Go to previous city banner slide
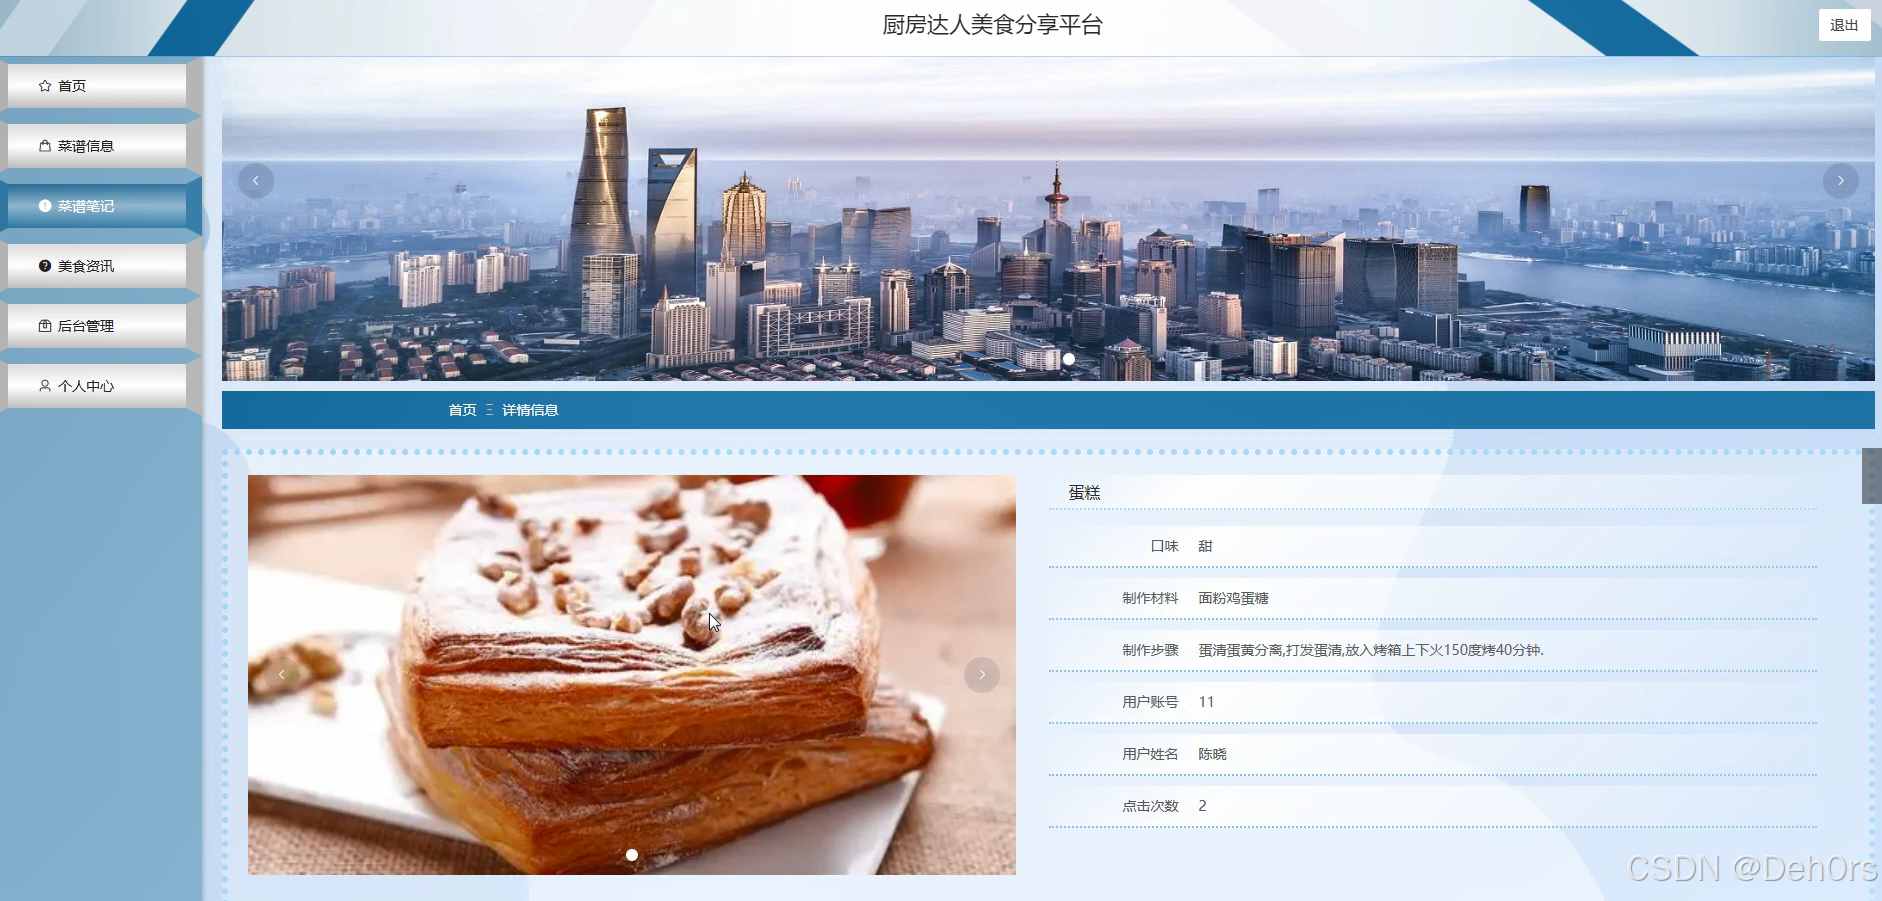1882x901 pixels. click(x=256, y=181)
